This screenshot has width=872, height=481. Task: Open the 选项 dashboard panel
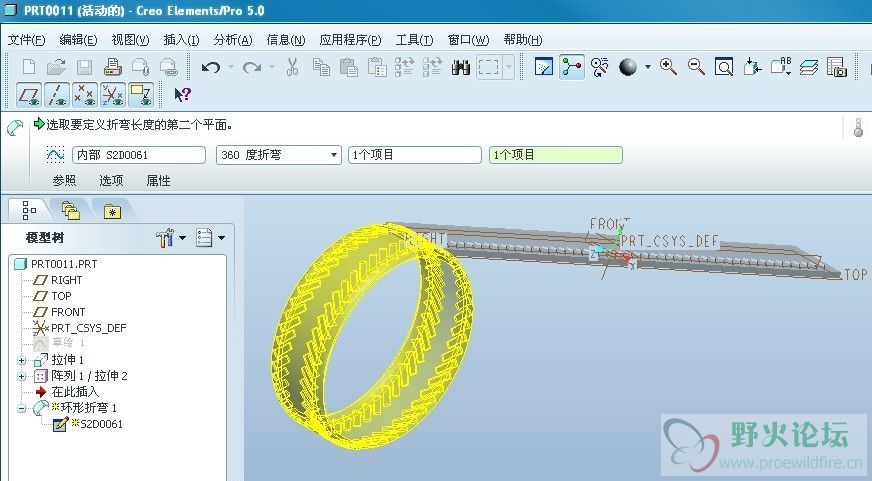pos(111,180)
